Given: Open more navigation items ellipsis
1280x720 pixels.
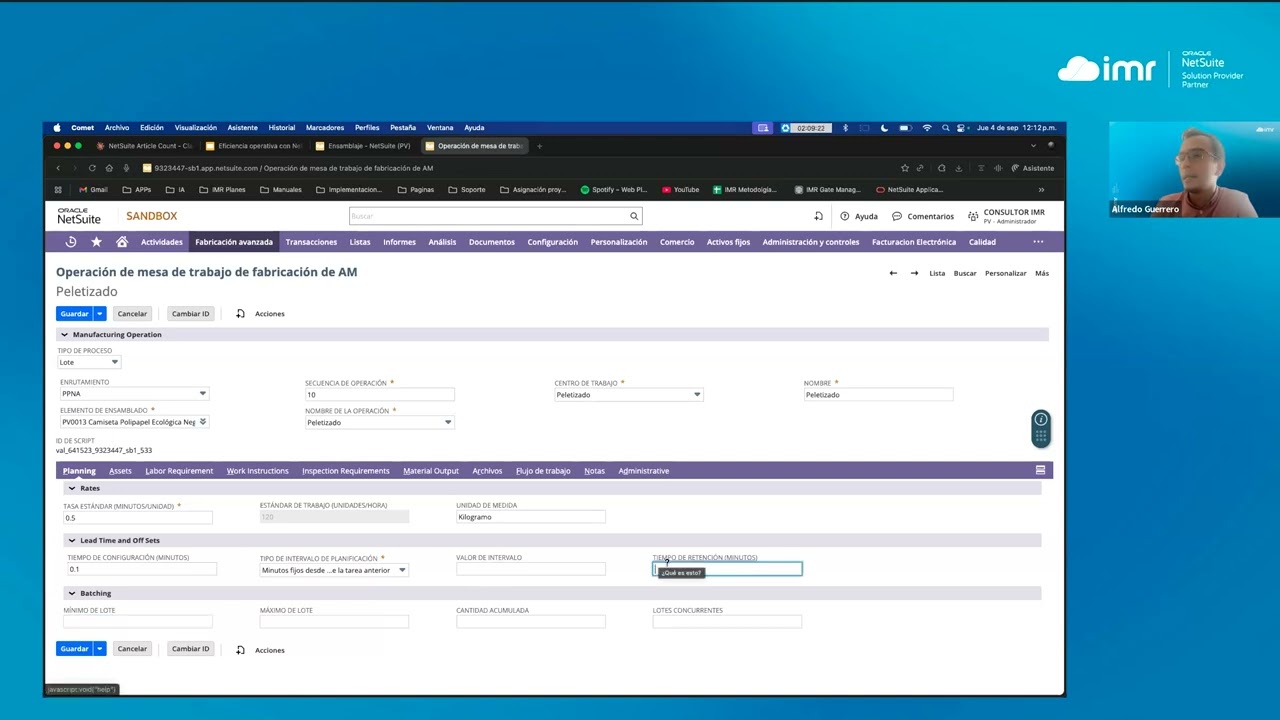Looking at the screenshot, I should click(x=1038, y=242).
